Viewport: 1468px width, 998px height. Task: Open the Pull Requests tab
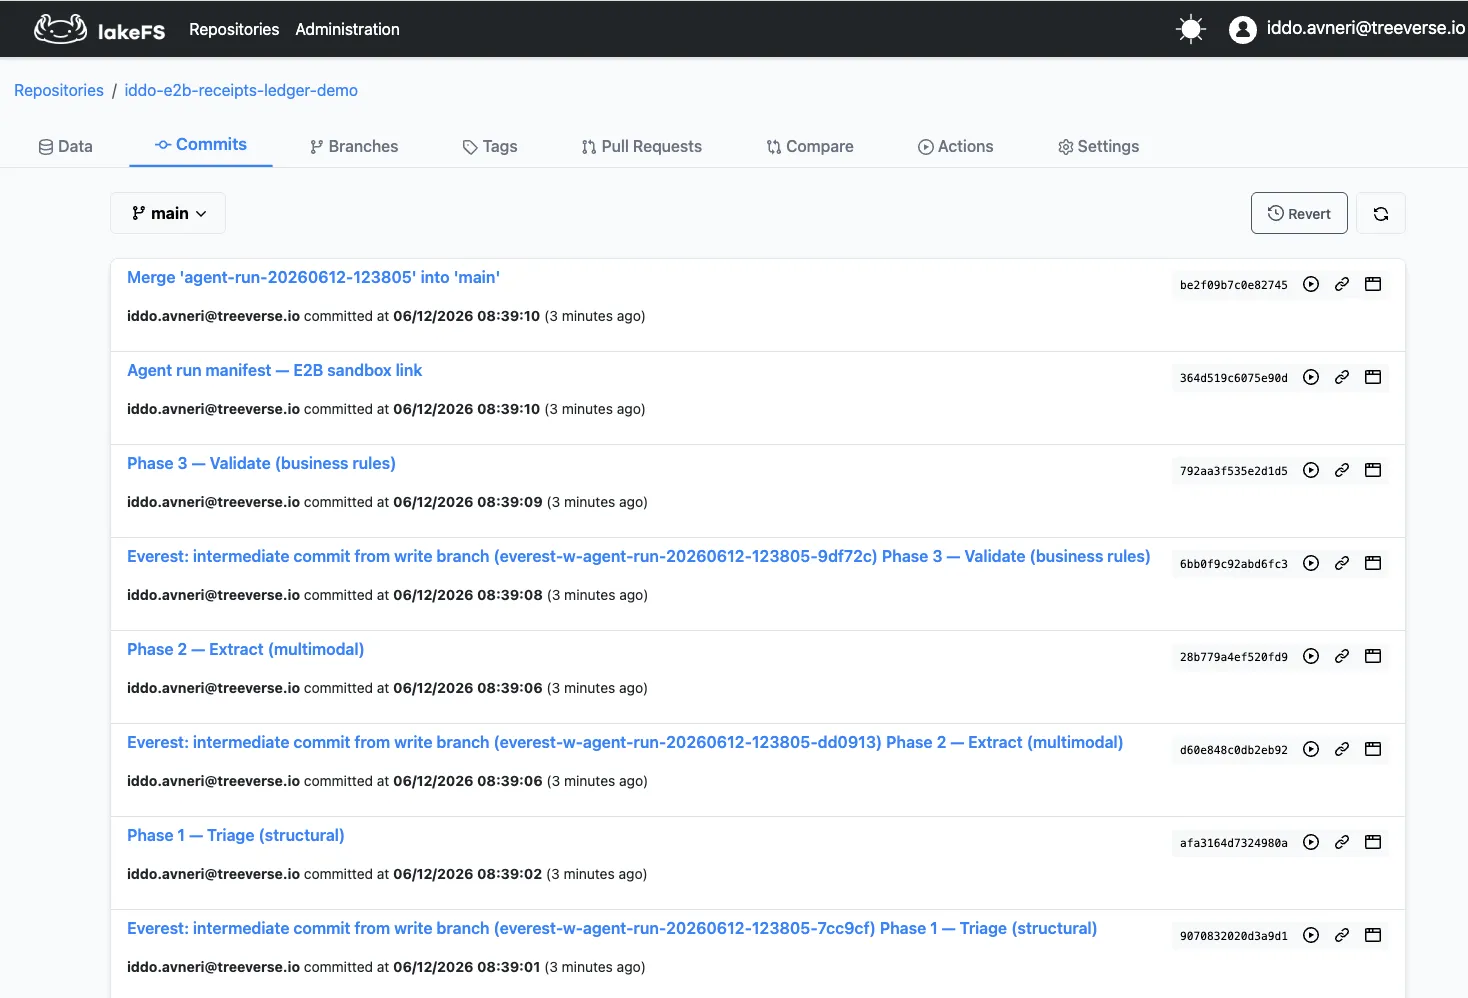point(641,146)
